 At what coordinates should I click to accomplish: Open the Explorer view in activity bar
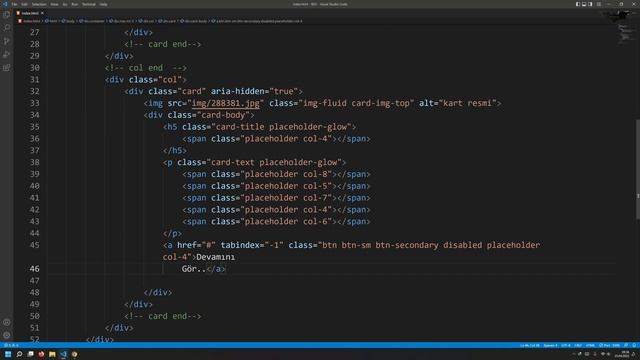click(7, 15)
